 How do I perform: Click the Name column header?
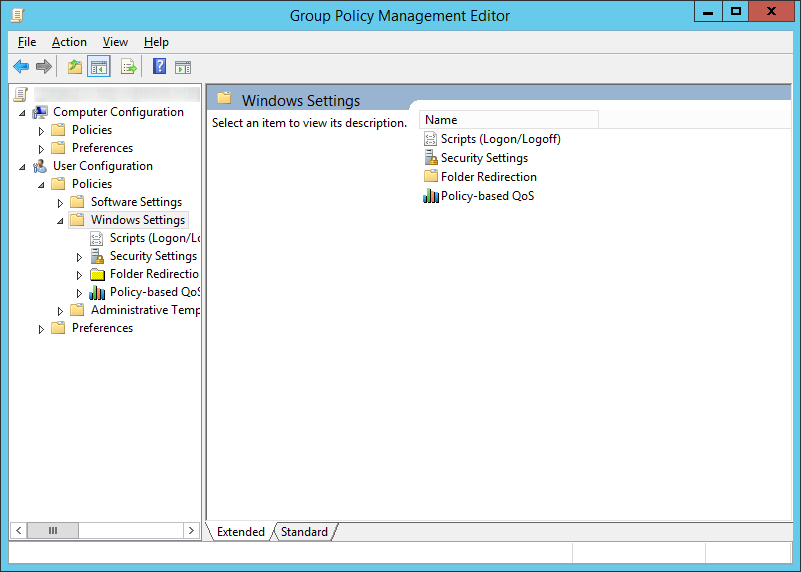pos(509,120)
